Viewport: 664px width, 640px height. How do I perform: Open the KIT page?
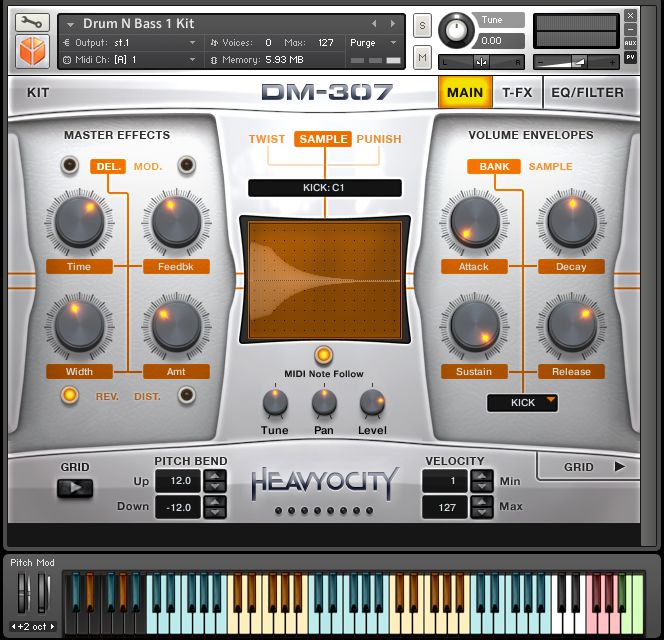pyautogui.click(x=38, y=93)
